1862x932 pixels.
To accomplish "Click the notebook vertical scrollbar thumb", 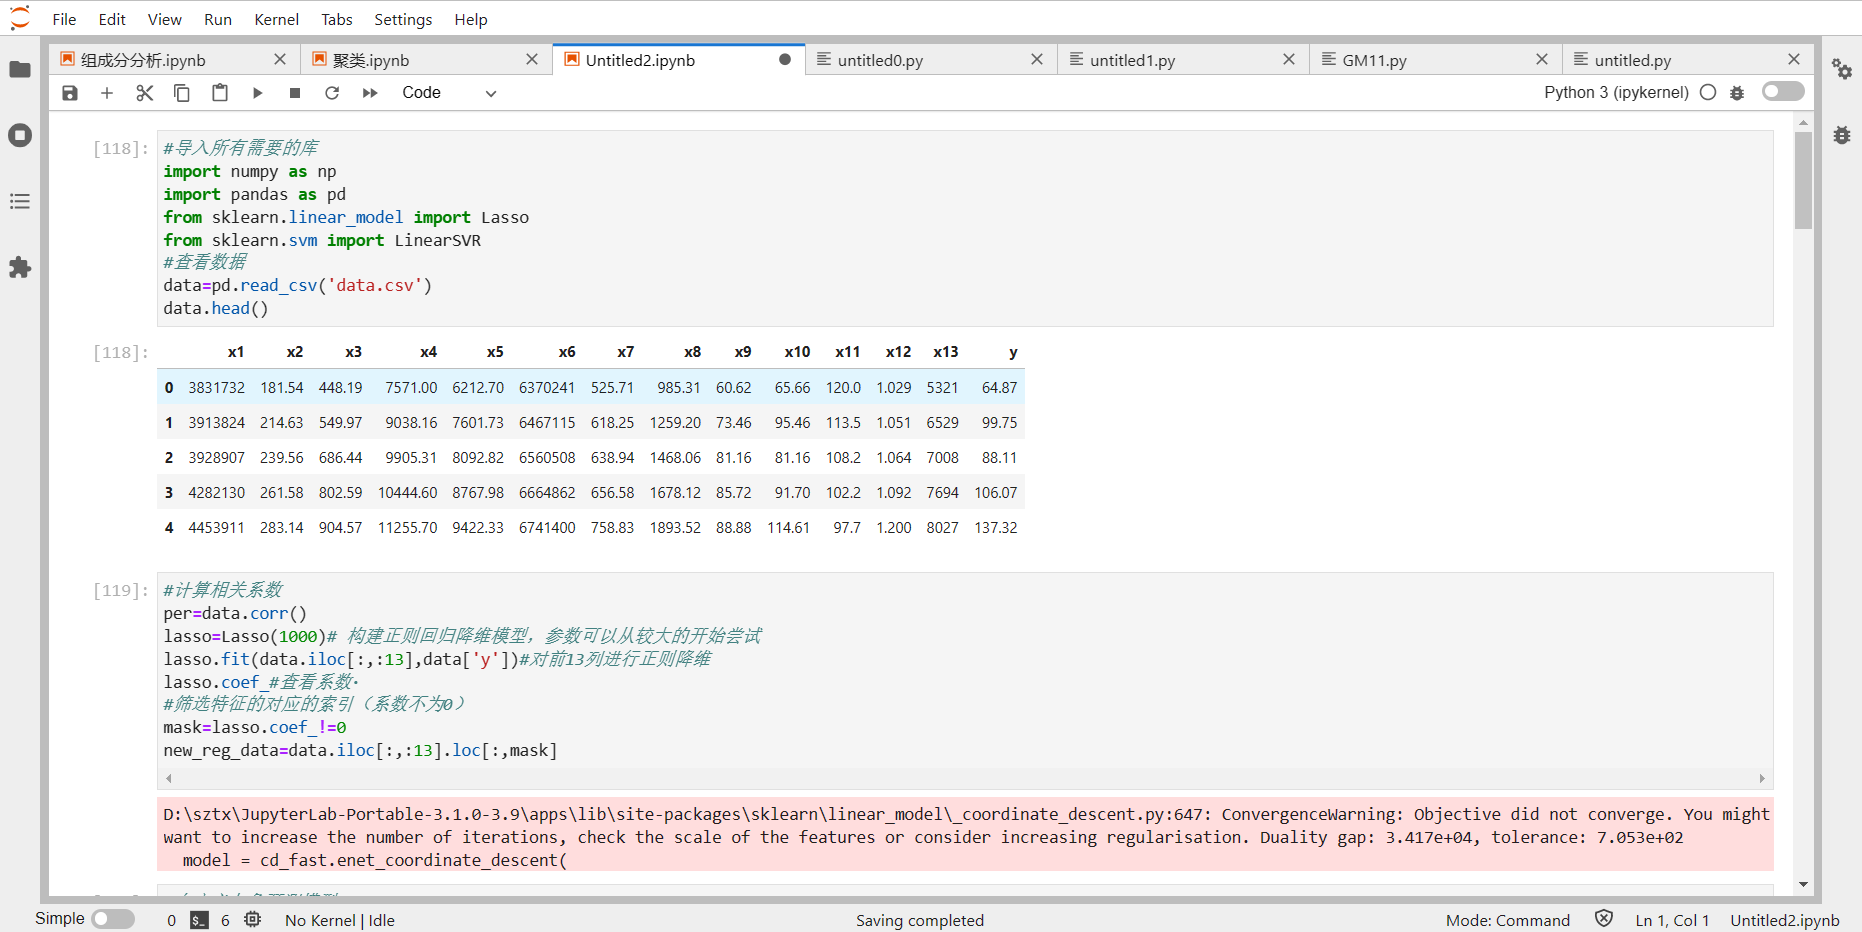I will pos(1803,180).
